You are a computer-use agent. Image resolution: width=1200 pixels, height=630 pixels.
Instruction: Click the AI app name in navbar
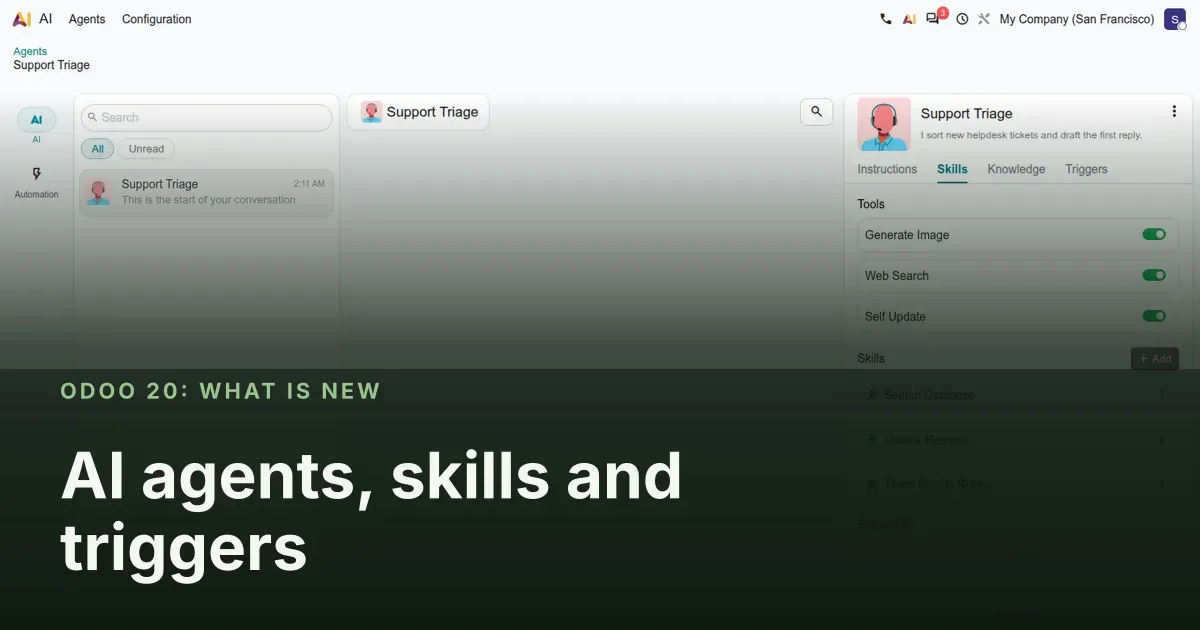pyautogui.click(x=46, y=19)
